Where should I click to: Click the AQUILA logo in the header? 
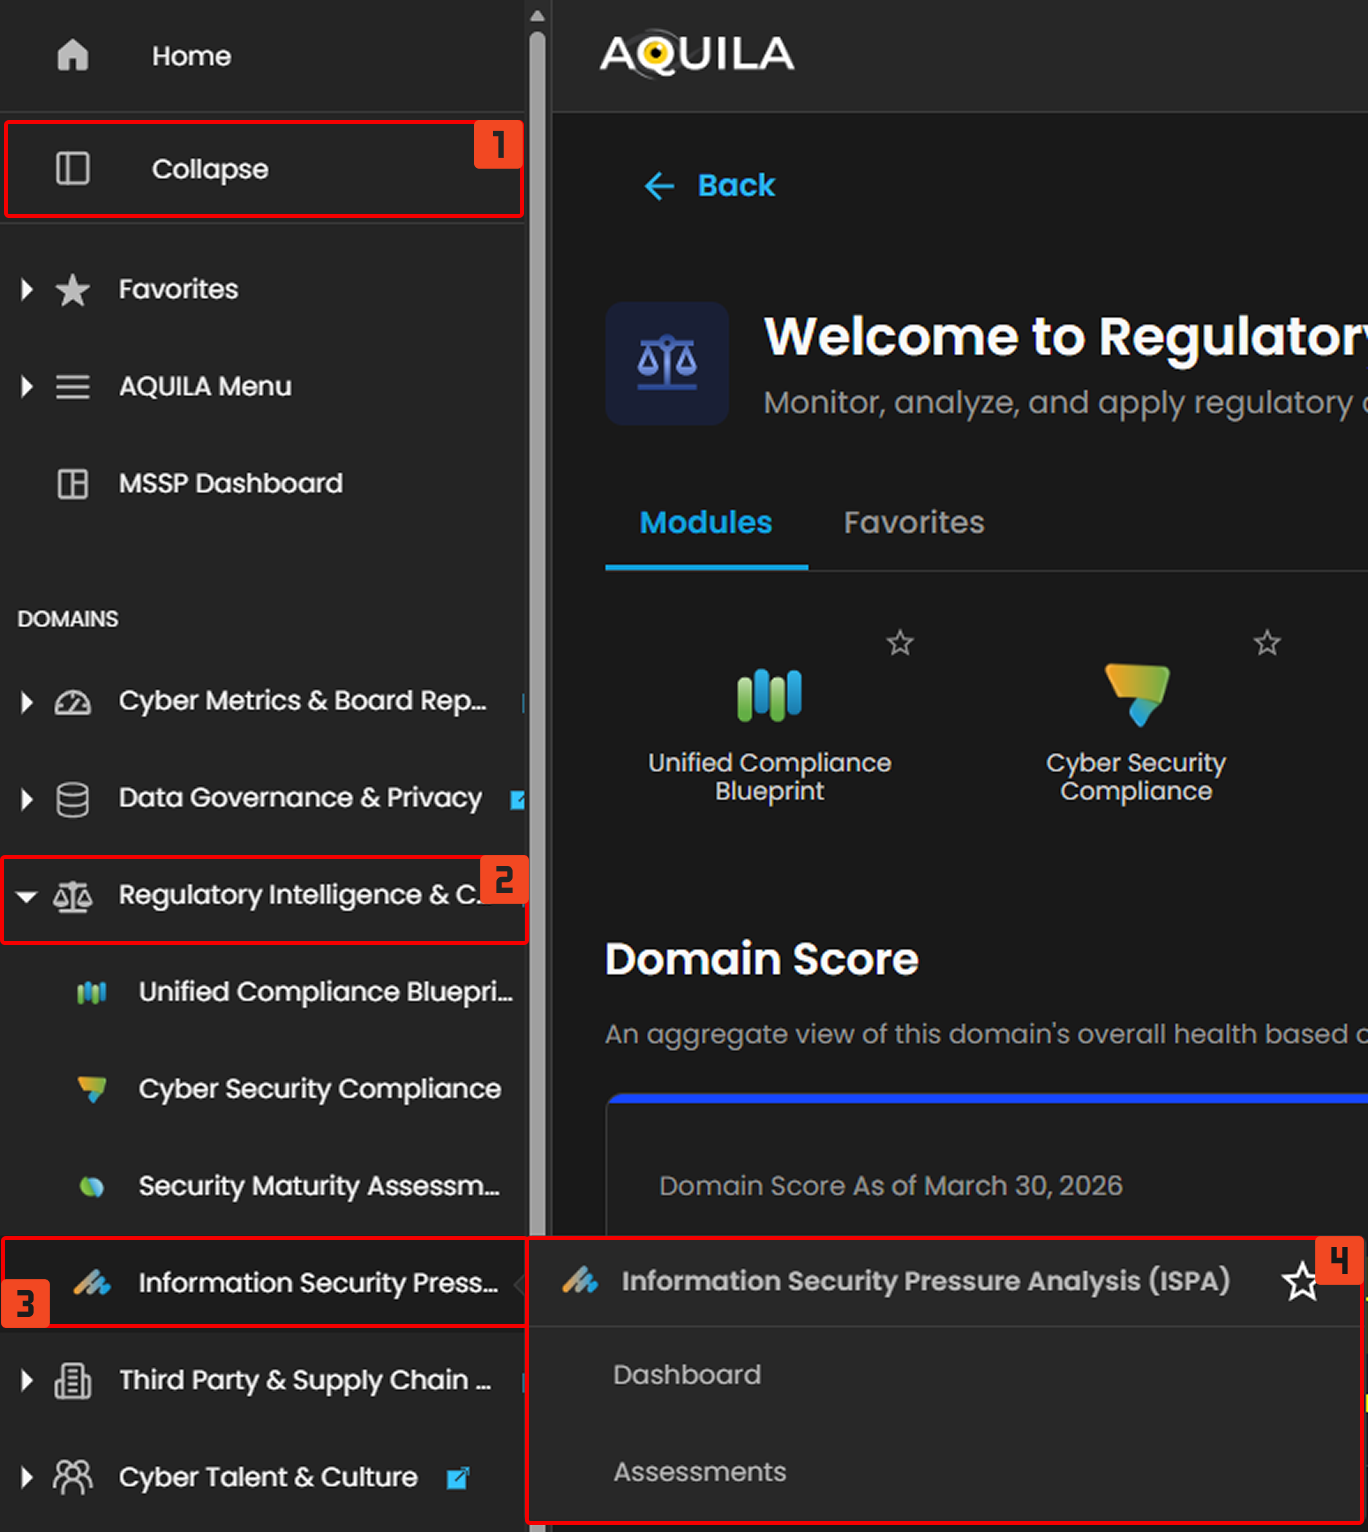coord(697,54)
